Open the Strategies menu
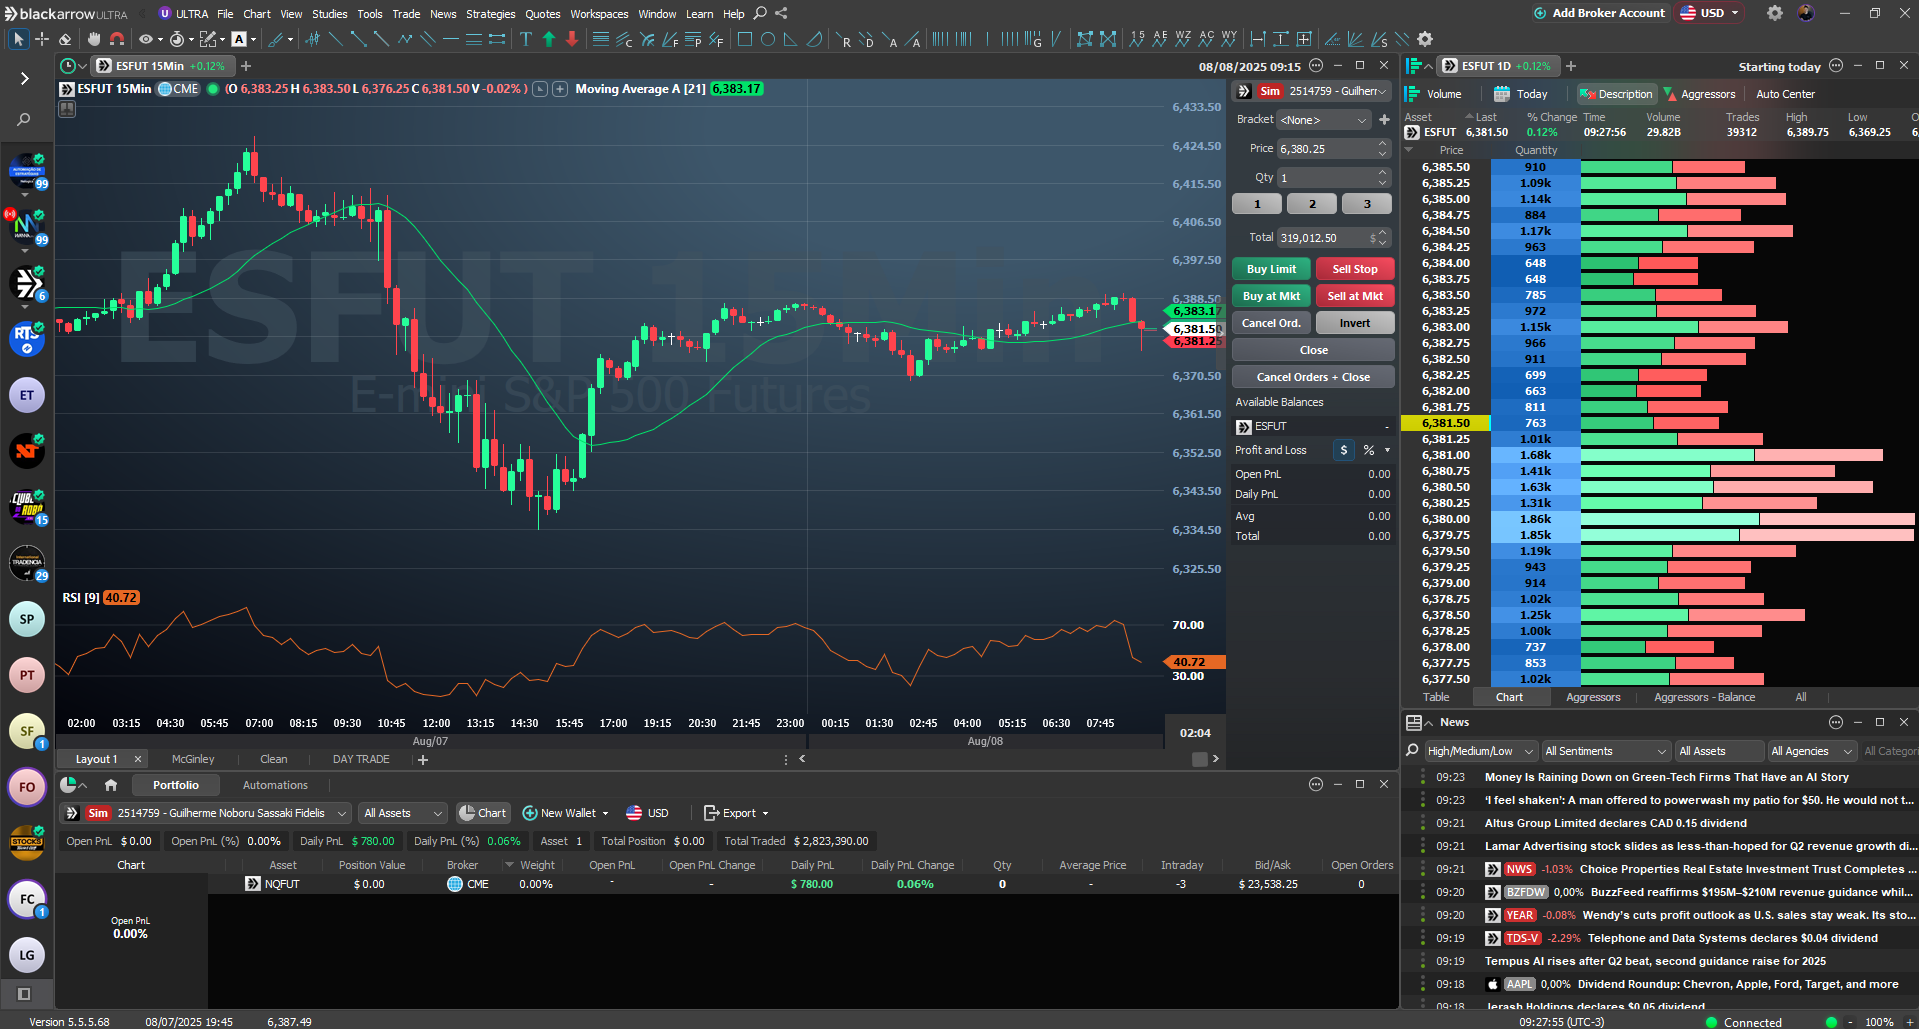 pyautogui.click(x=490, y=14)
